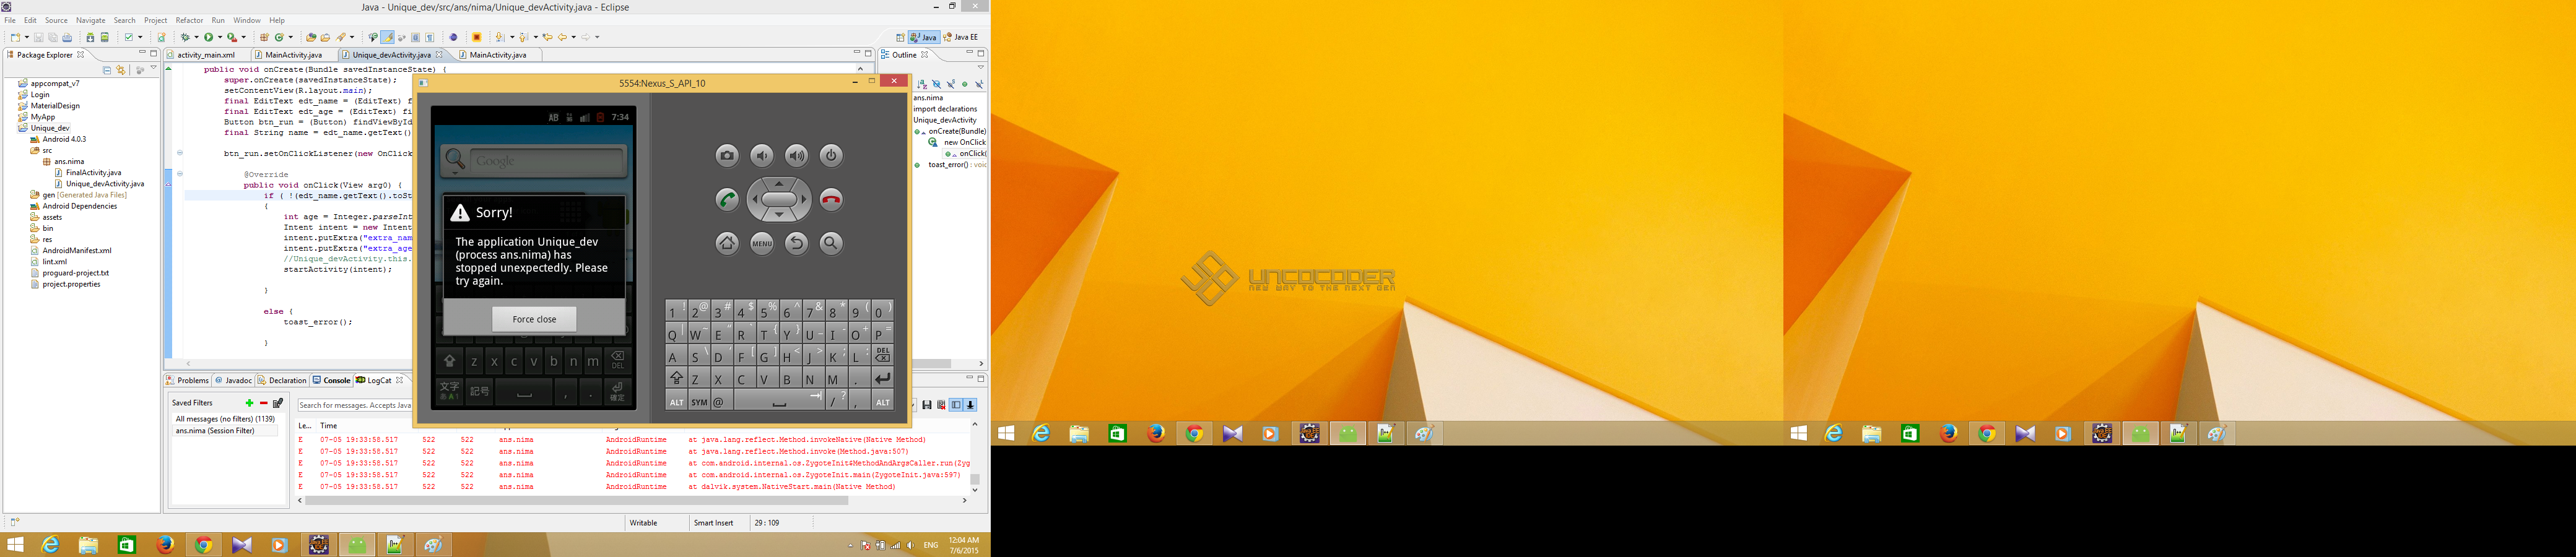Switch to the activity_main.xml editor tab
Image resolution: width=2576 pixels, height=557 pixels.
coord(206,55)
